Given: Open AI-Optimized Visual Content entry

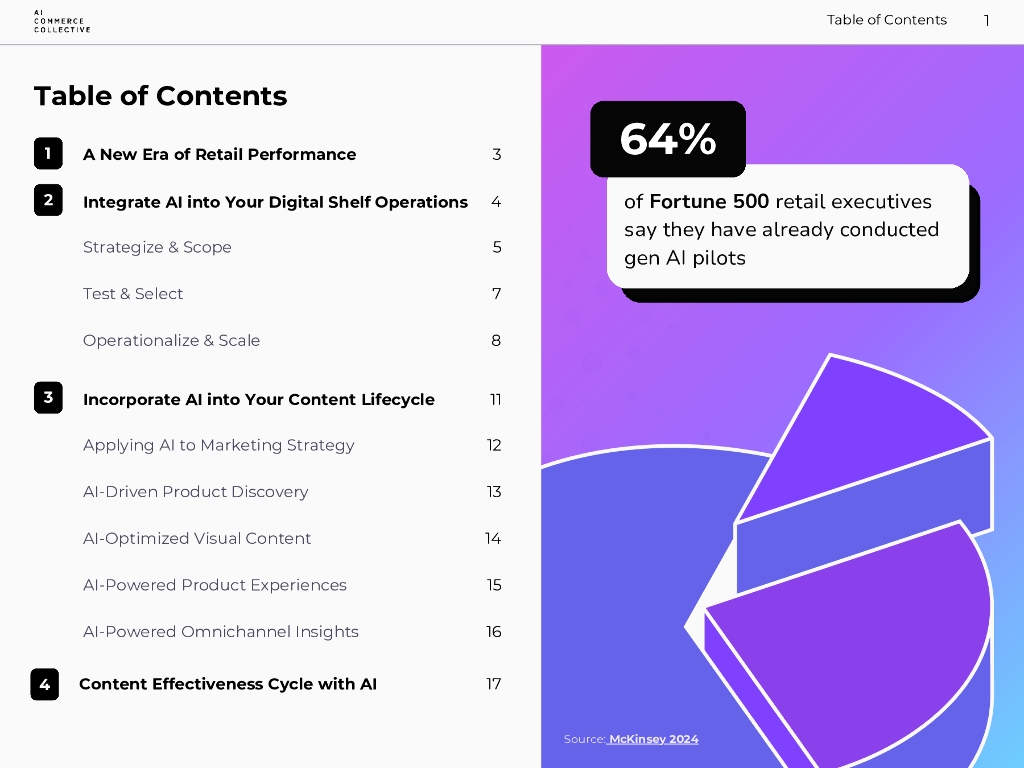Looking at the screenshot, I should tap(197, 538).
